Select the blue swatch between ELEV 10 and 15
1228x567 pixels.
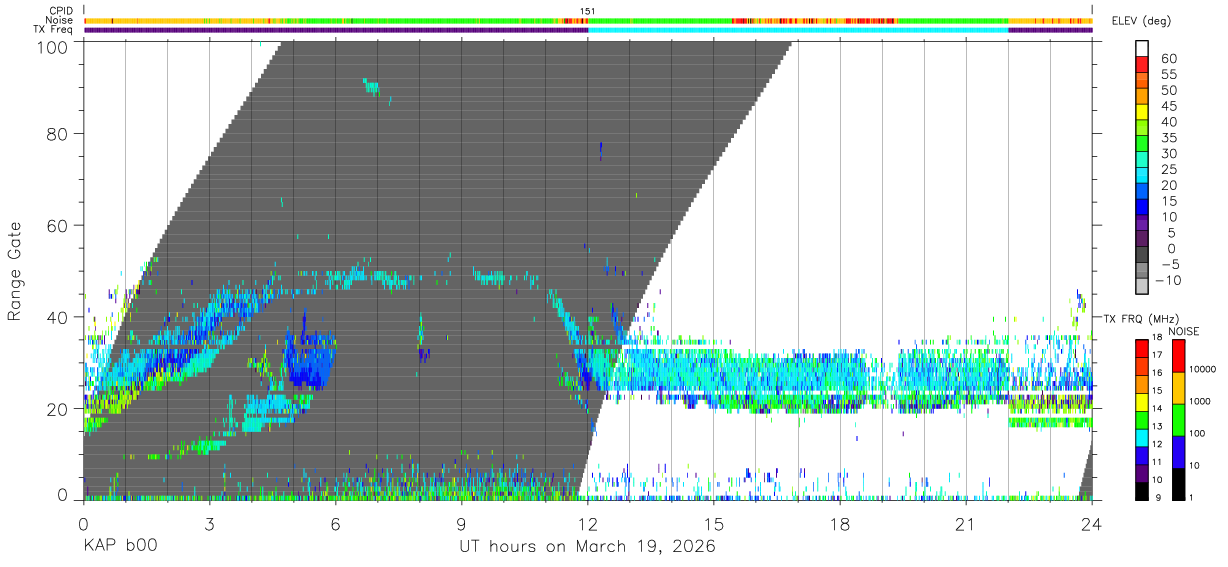tap(1144, 208)
